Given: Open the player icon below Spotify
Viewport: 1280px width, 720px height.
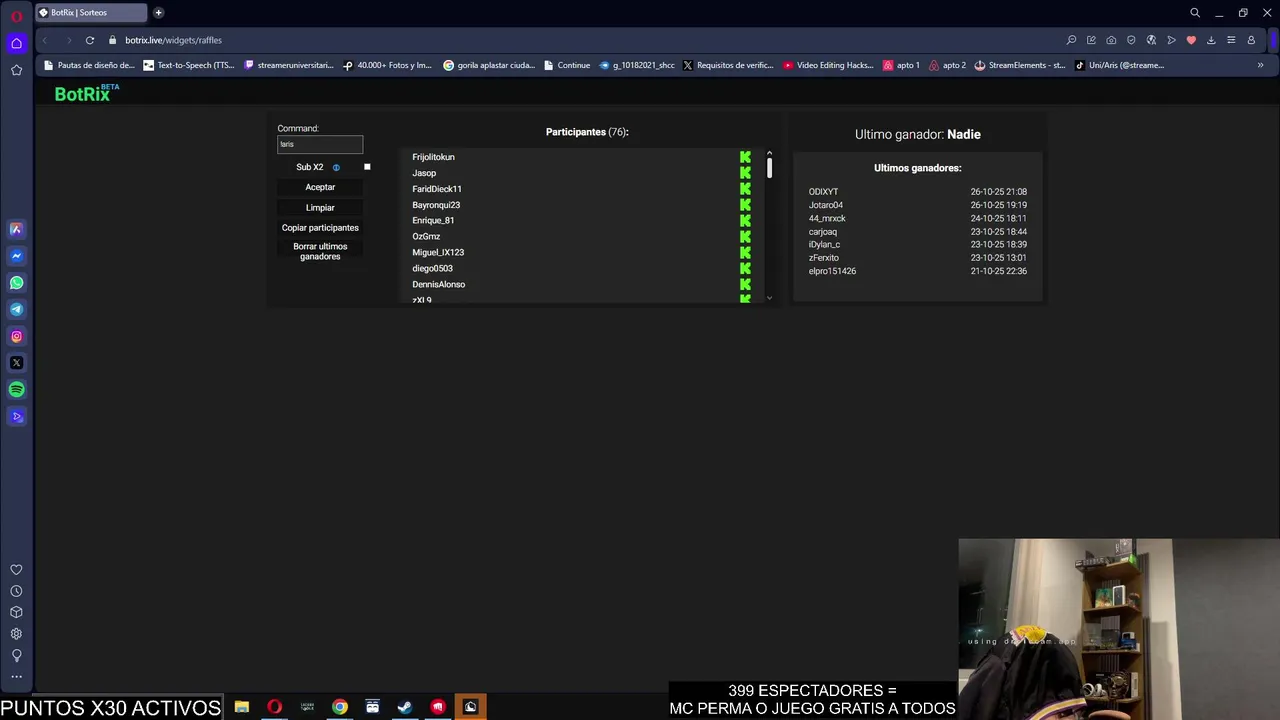Looking at the screenshot, I should (x=16, y=417).
